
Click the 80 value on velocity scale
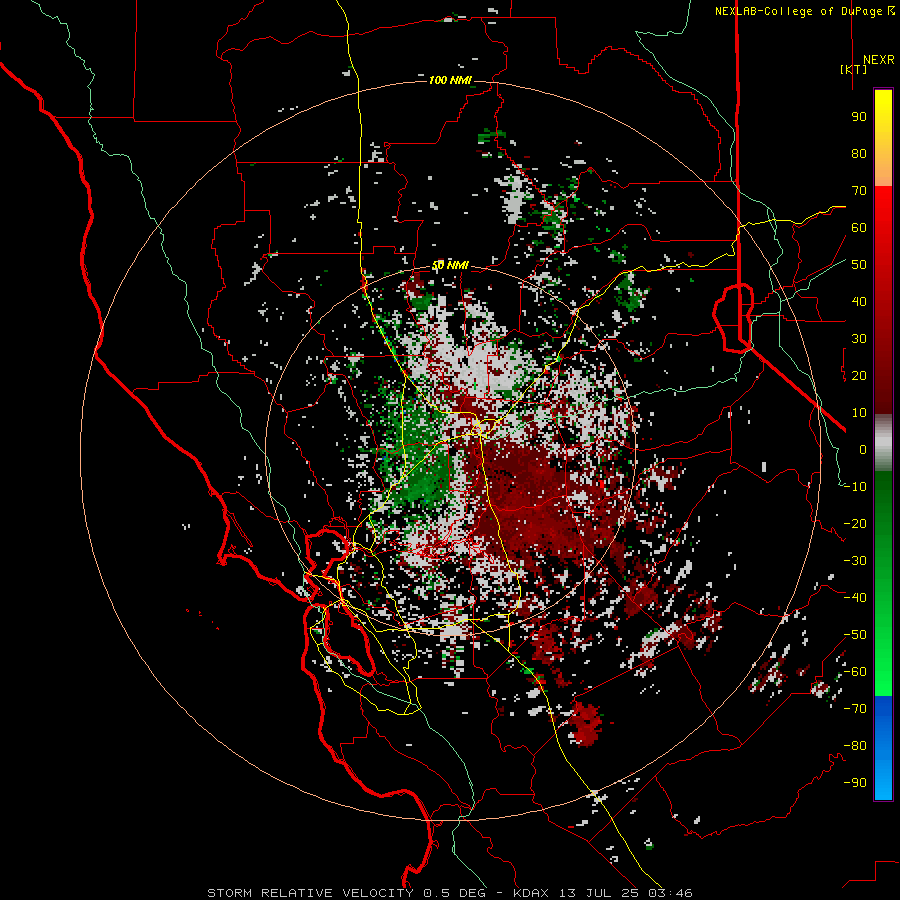click(859, 153)
